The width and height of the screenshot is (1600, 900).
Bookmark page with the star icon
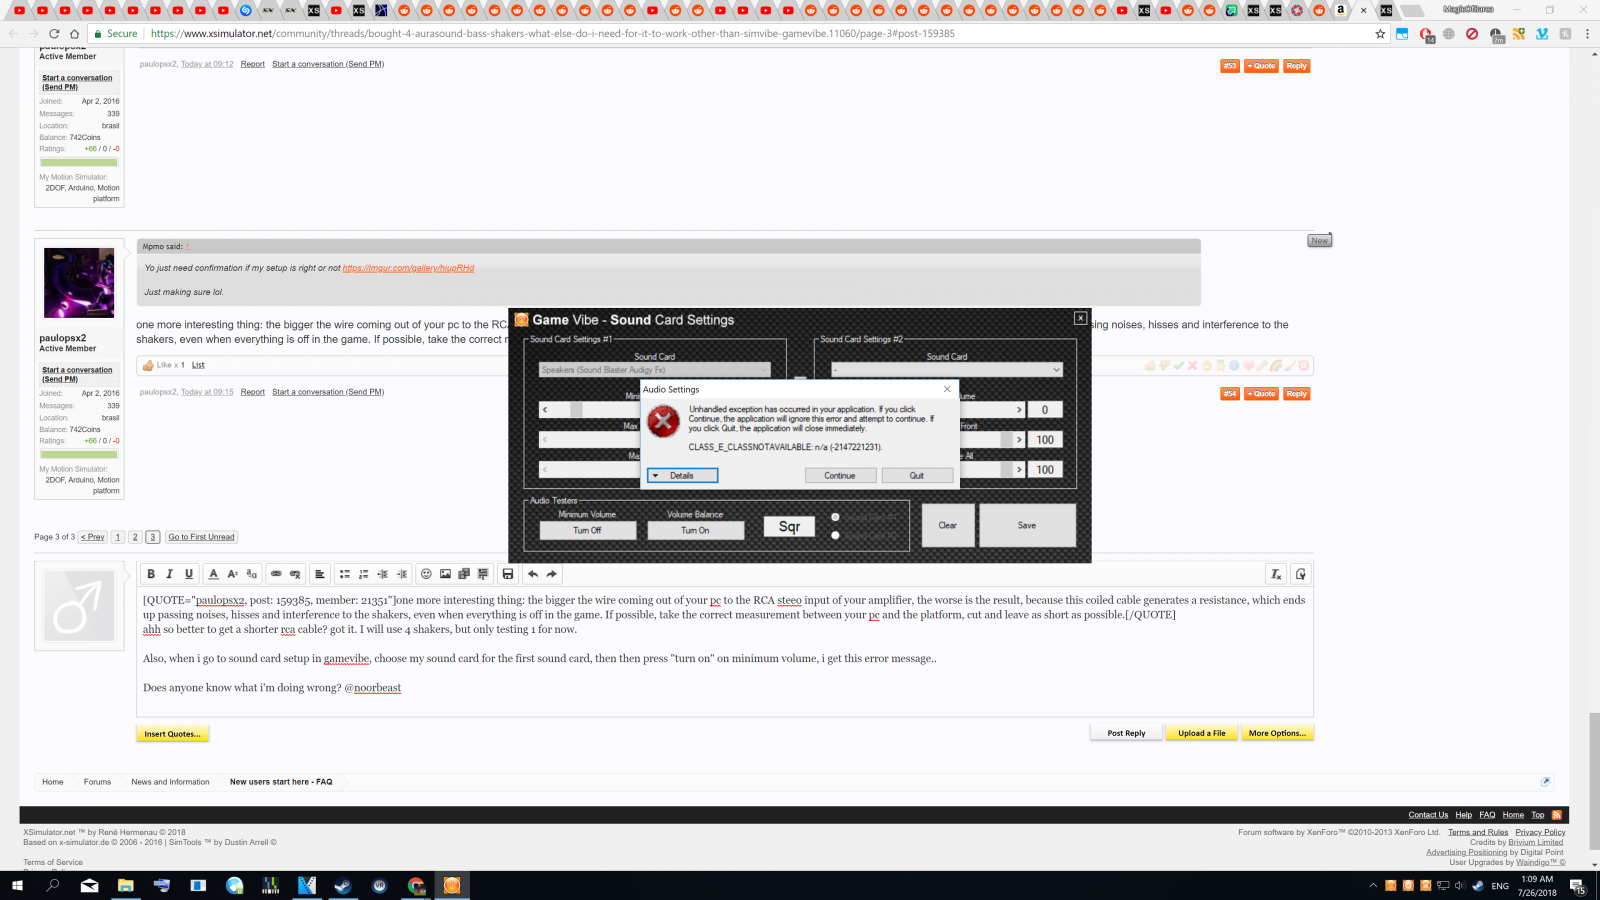(x=1380, y=33)
